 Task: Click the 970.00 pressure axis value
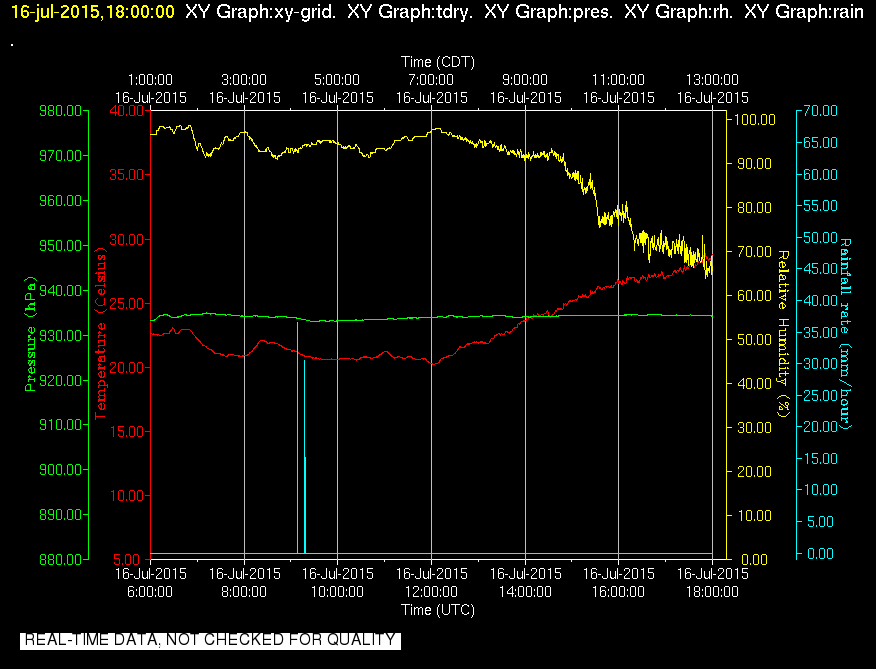(x=60, y=155)
